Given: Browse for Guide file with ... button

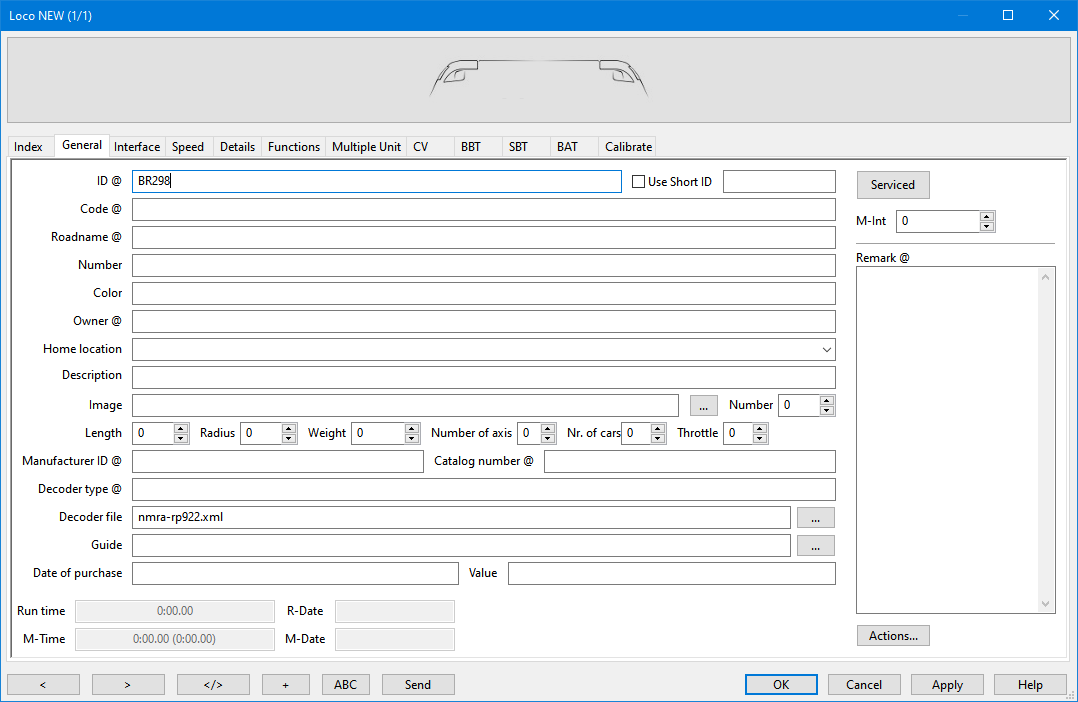Looking at the screenshot, I should [x=815, y=545].
